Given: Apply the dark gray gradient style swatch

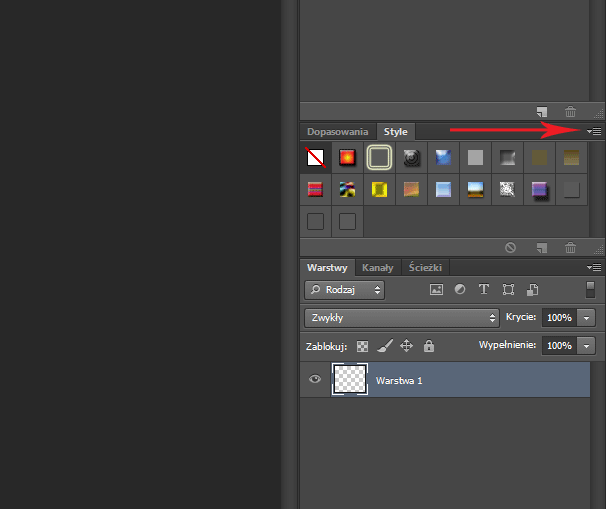Looking at the screenshot, I should (507, 157).
